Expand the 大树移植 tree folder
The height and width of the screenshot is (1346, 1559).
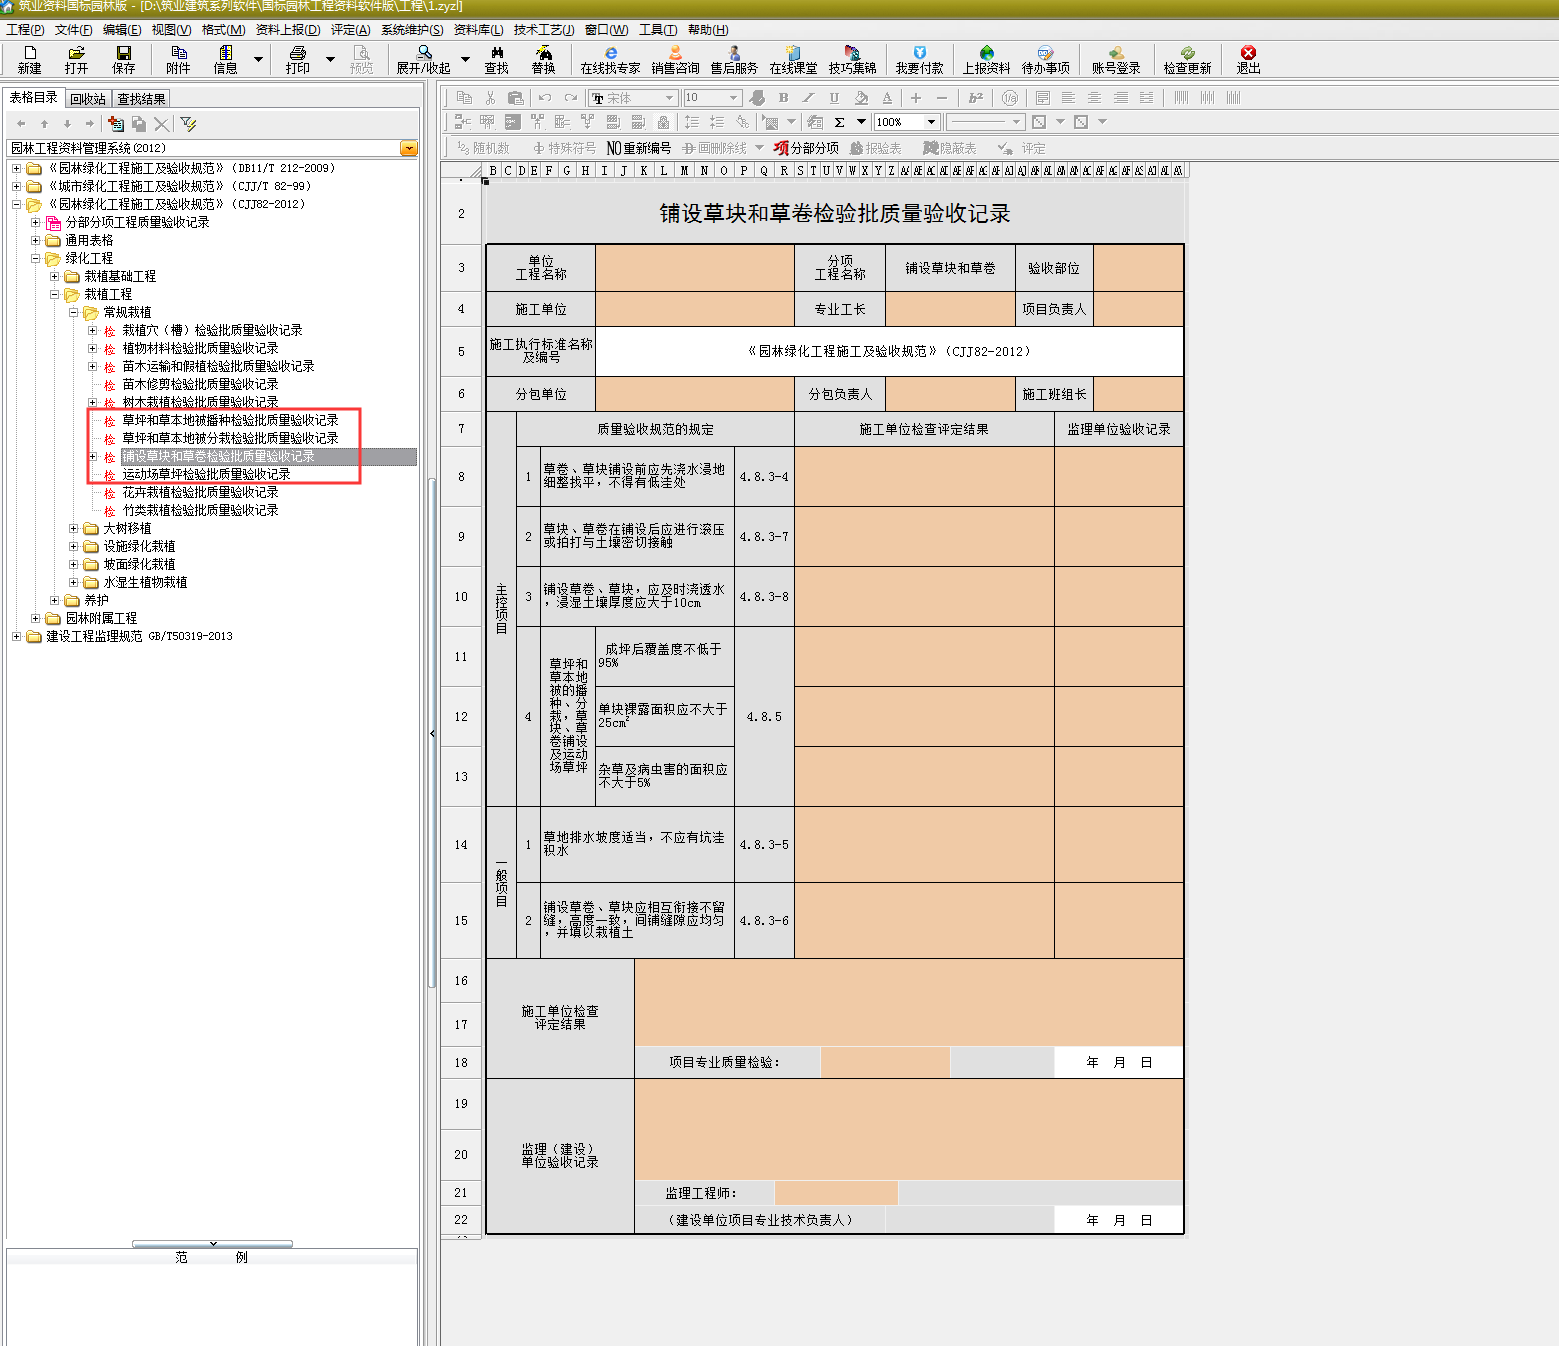(x=73, y=528)
